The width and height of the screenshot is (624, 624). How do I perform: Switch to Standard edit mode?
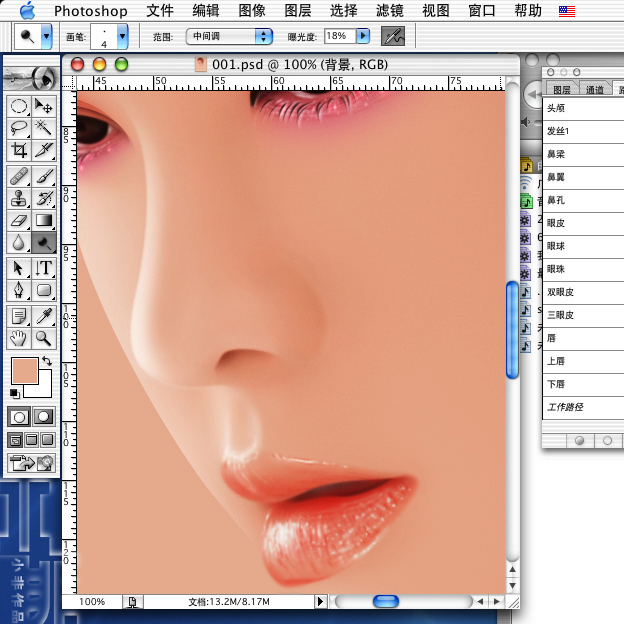click(19, 417)
